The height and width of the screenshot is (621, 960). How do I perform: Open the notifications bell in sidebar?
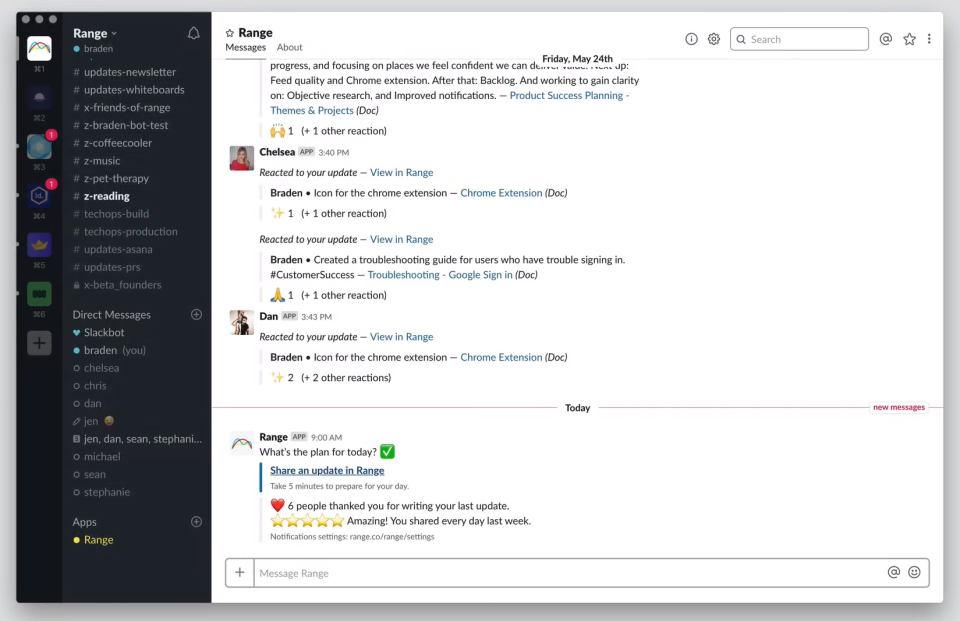point(193,34)
